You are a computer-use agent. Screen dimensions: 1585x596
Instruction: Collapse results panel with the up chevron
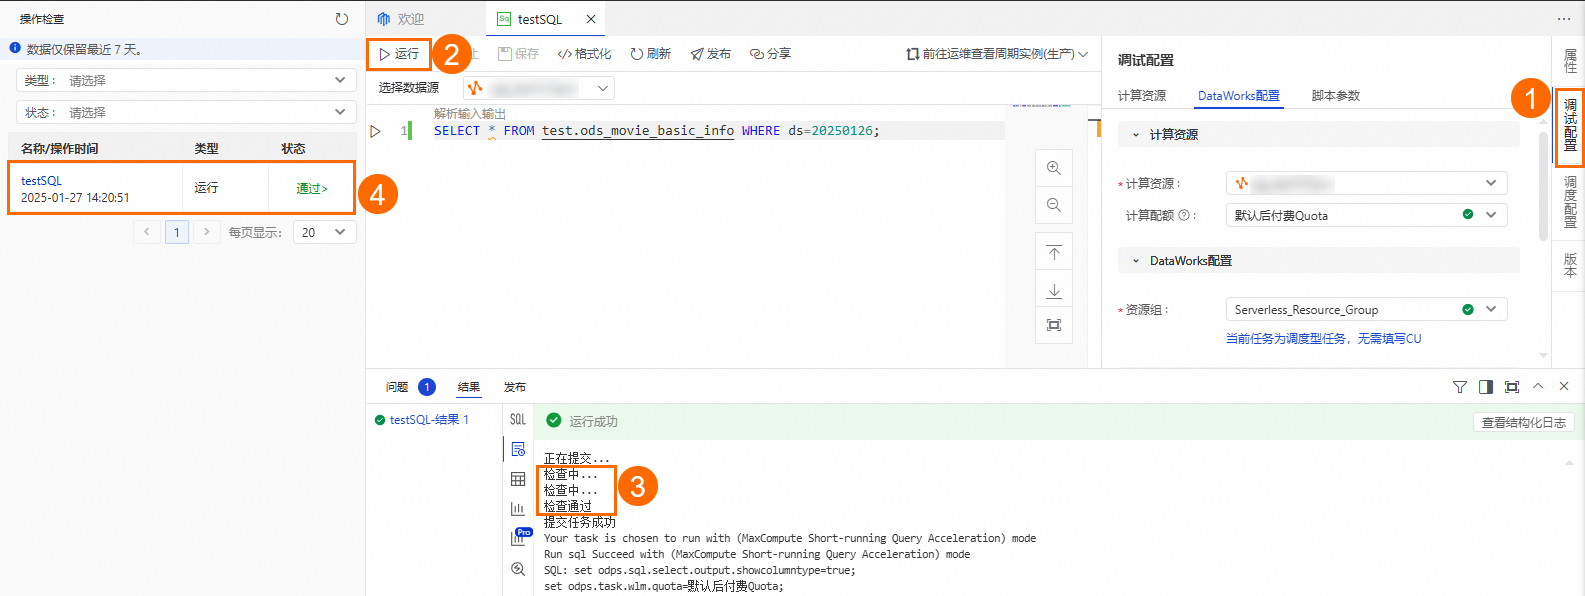click(1538, 387)
